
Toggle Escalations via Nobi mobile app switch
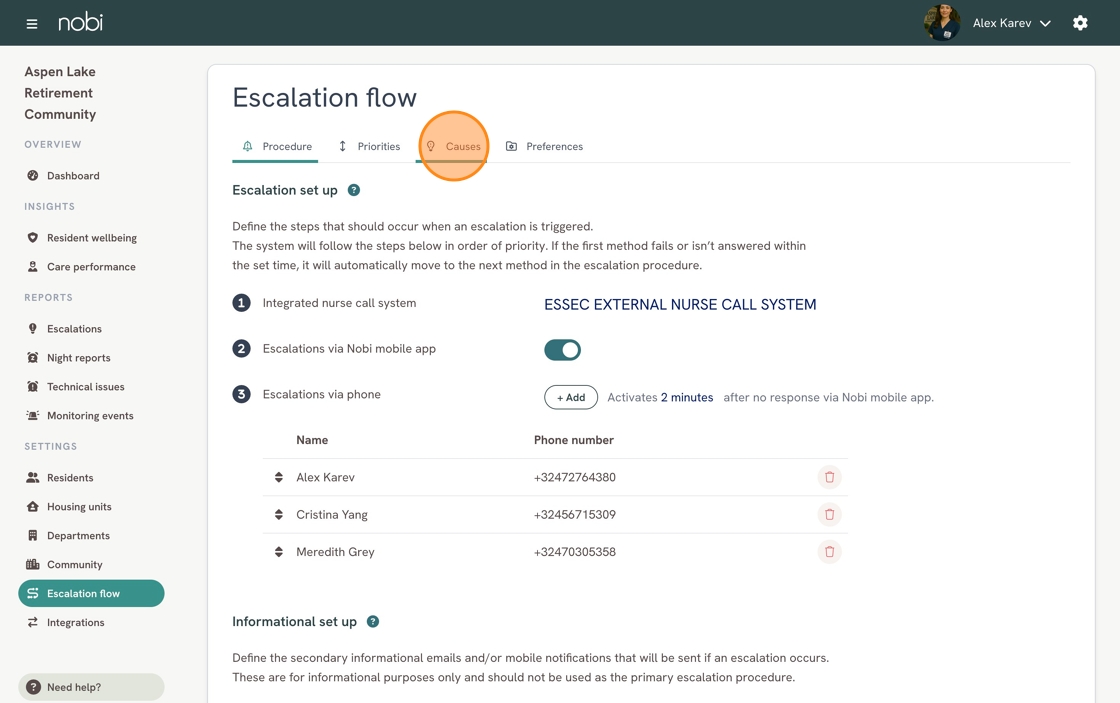[x=563, y=350]
